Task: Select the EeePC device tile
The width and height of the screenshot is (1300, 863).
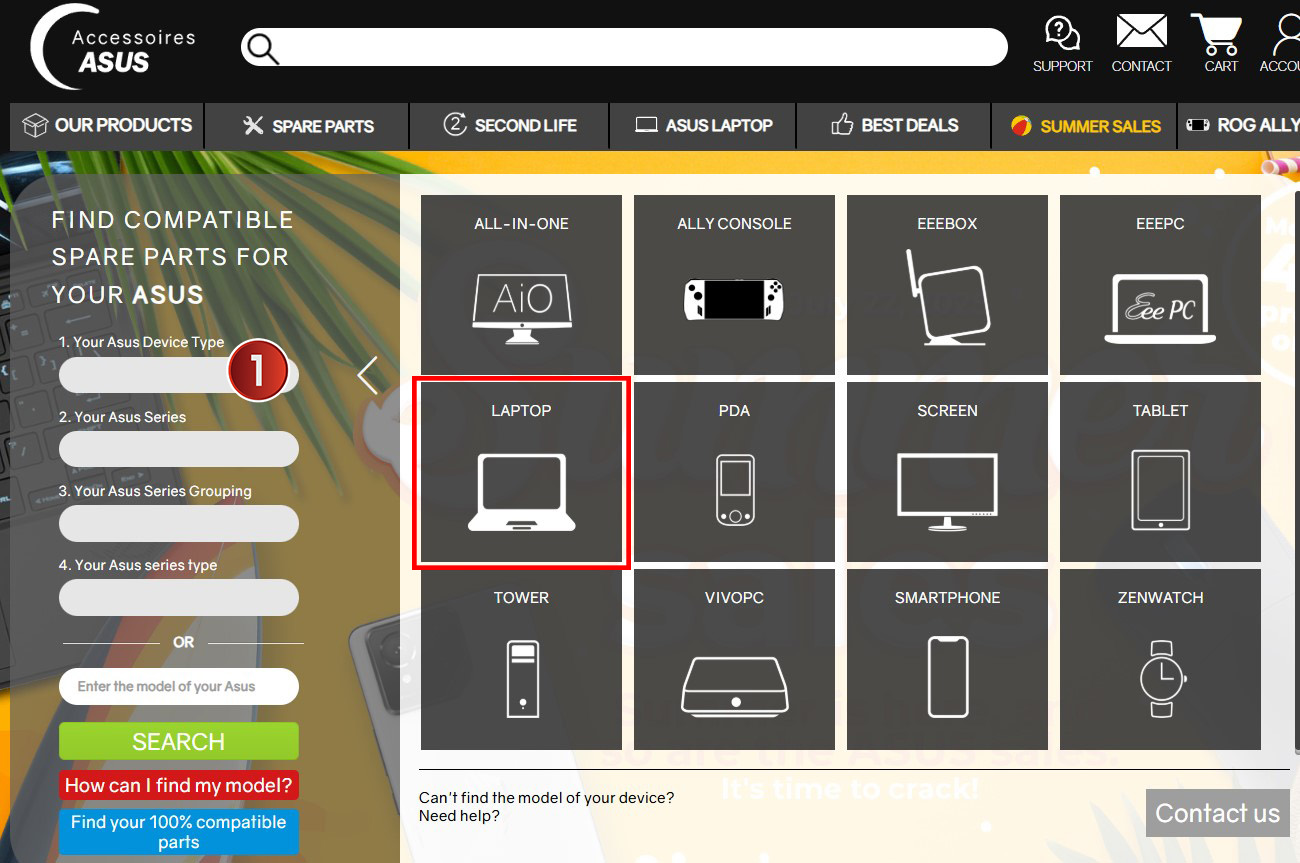Action: tap(1160, 285)
